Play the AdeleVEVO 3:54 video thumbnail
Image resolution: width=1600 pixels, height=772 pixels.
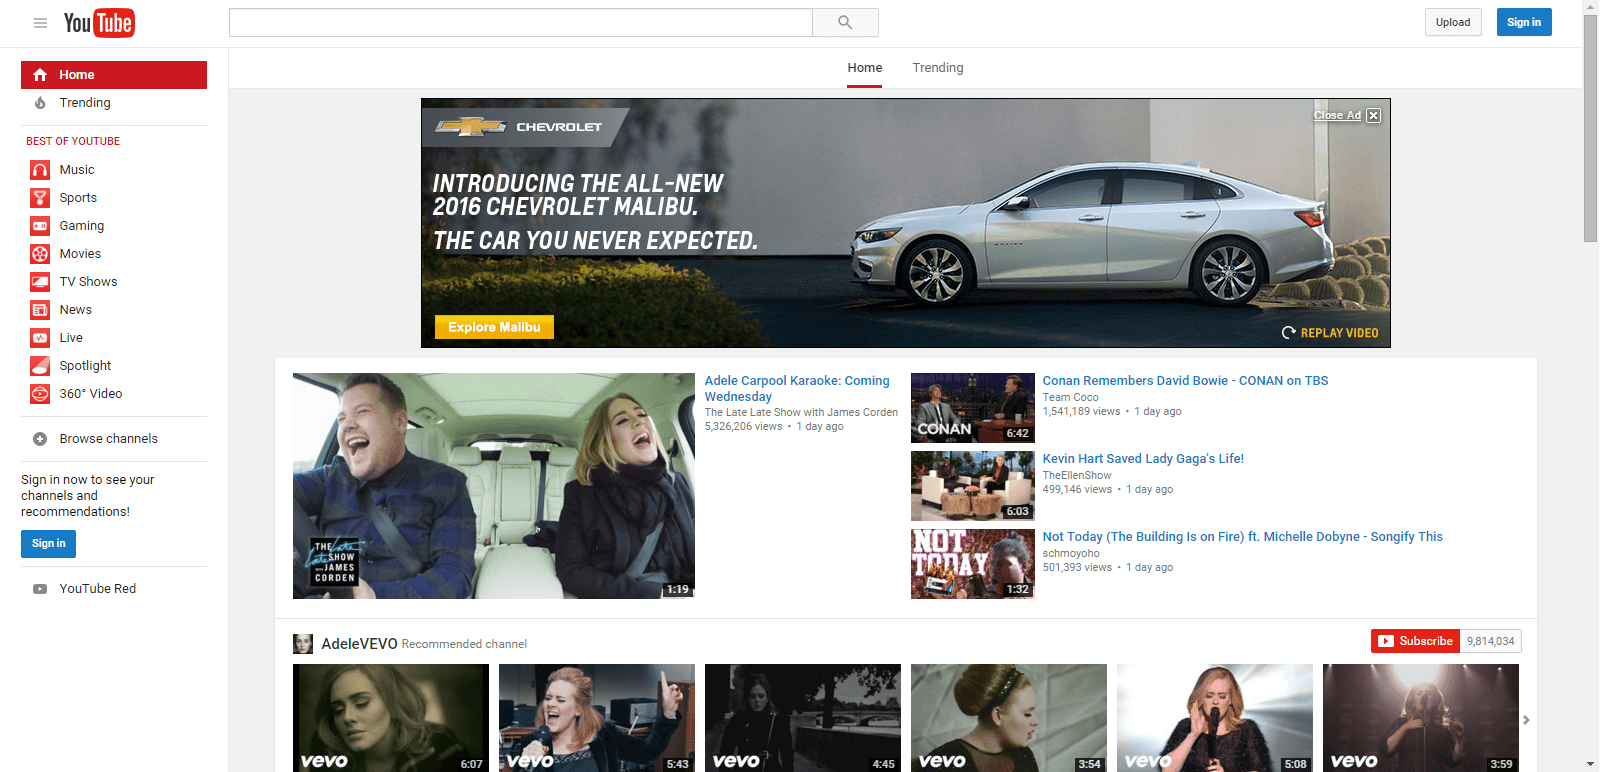pyautogui.click(x=1009, y=718)
